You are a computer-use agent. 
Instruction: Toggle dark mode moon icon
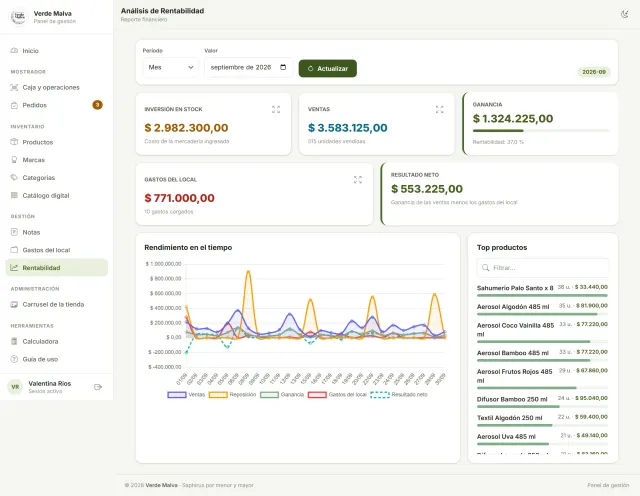coord(624,14)
